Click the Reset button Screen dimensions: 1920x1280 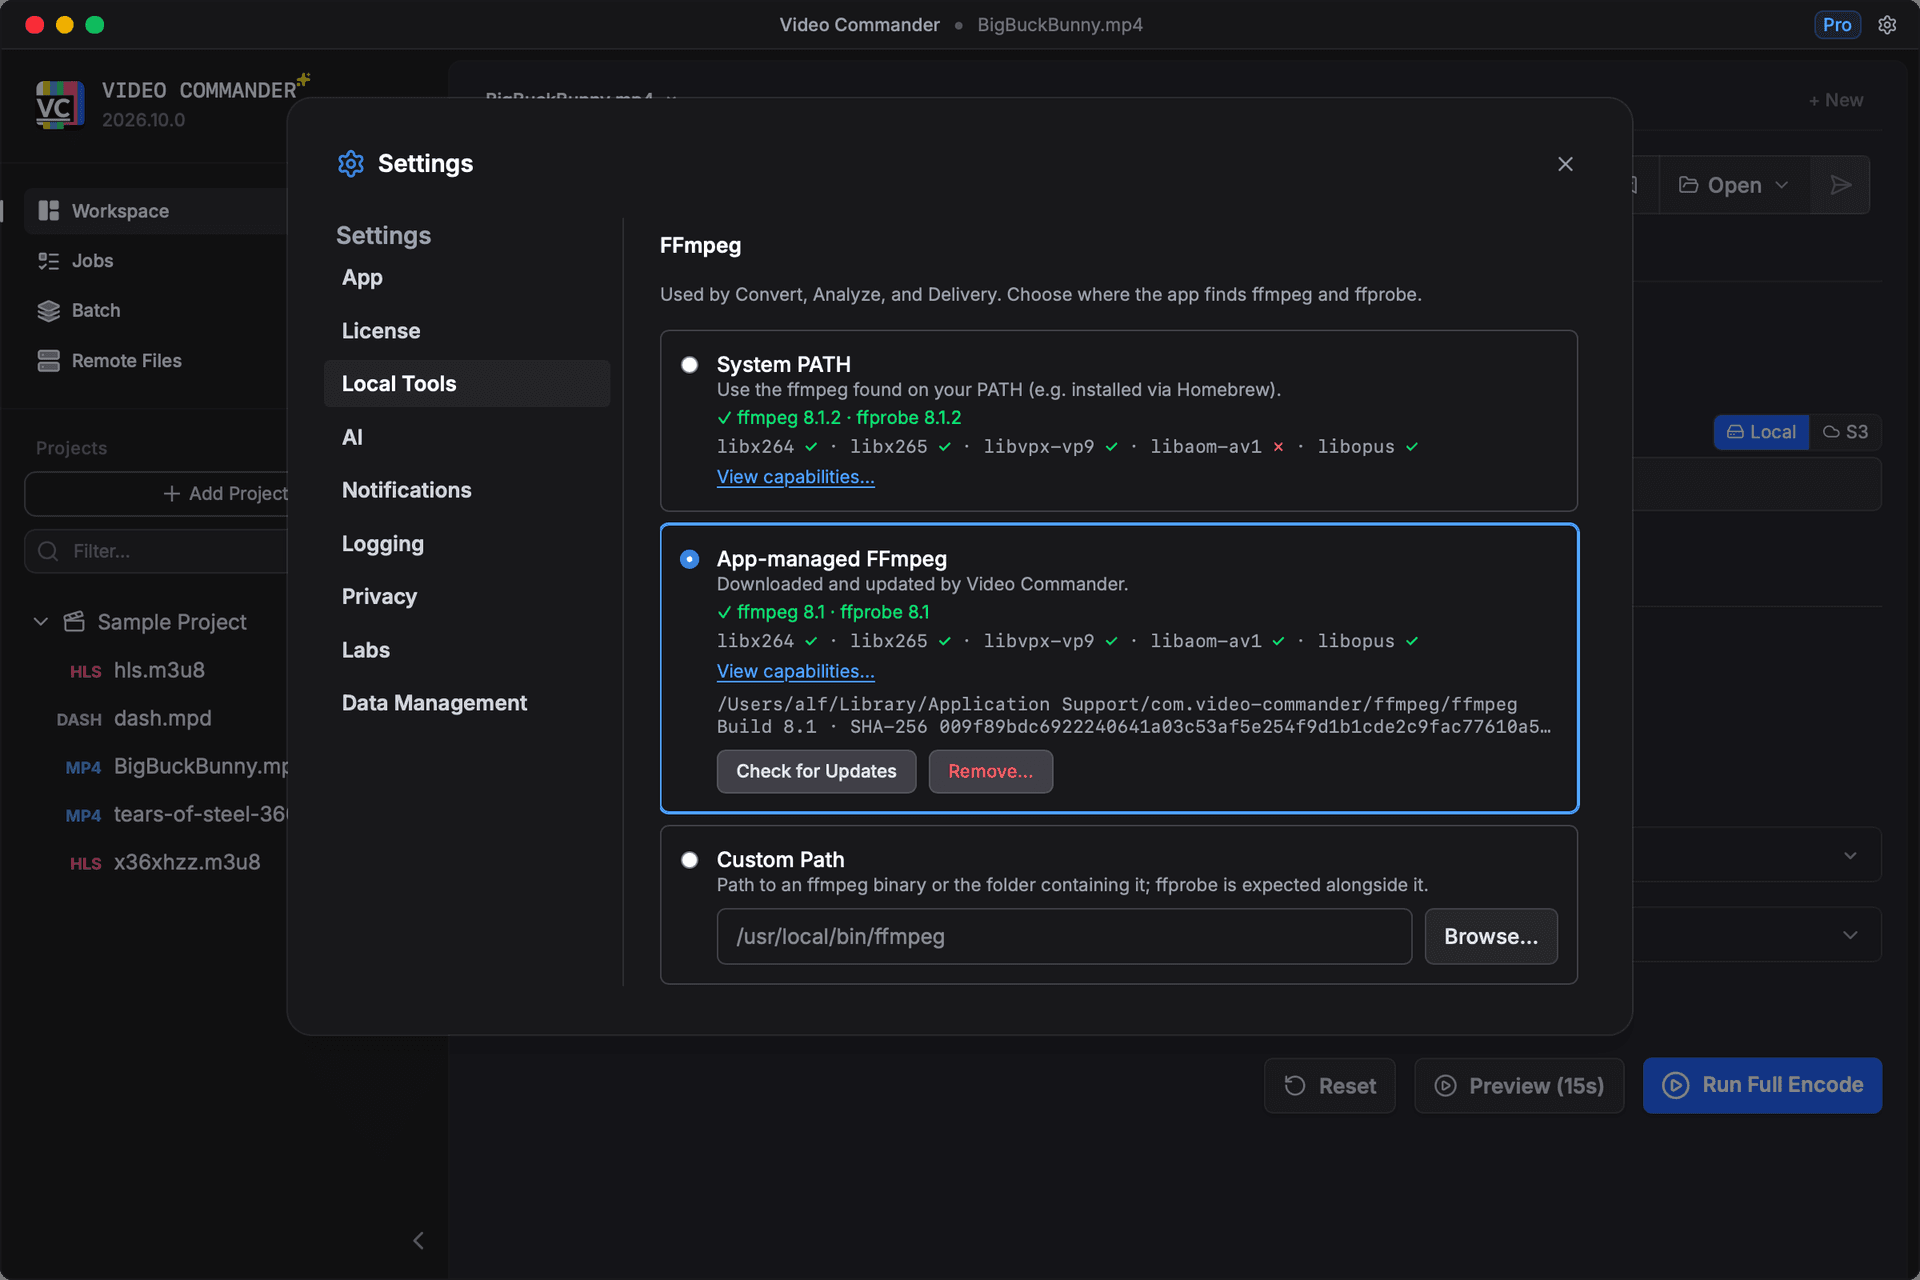coord(1330,1086)
